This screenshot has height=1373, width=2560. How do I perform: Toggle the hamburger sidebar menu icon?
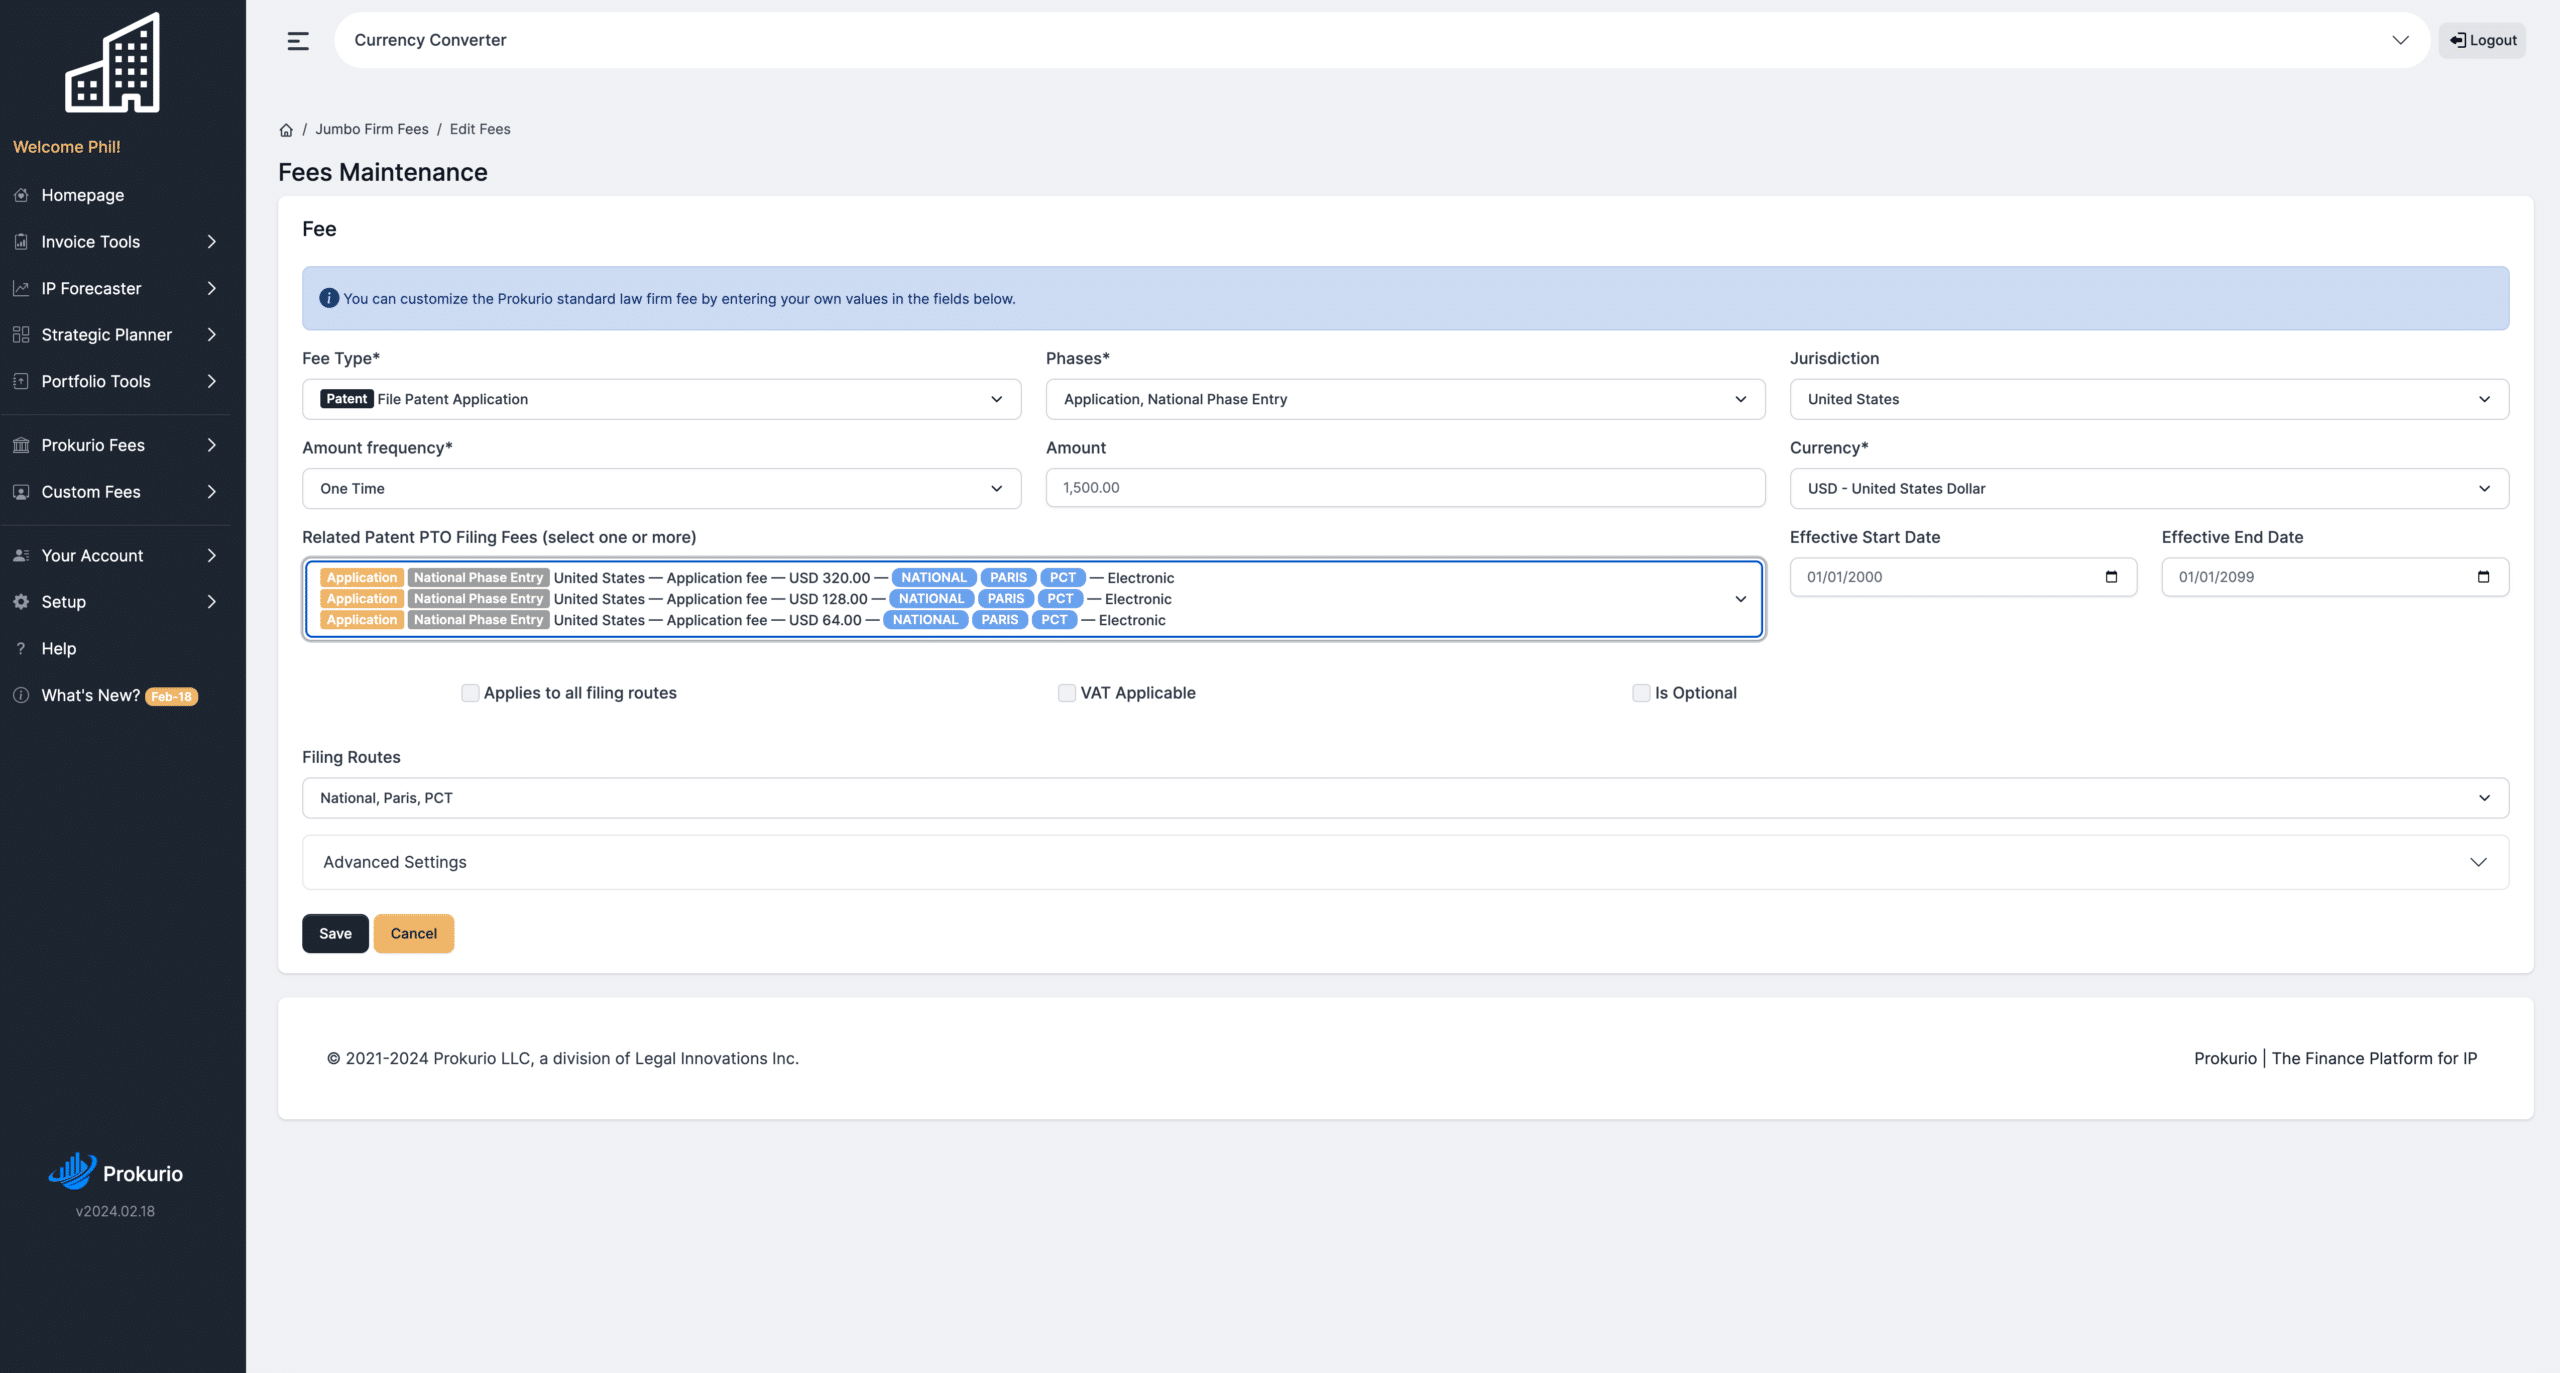[x=298, y=41]
